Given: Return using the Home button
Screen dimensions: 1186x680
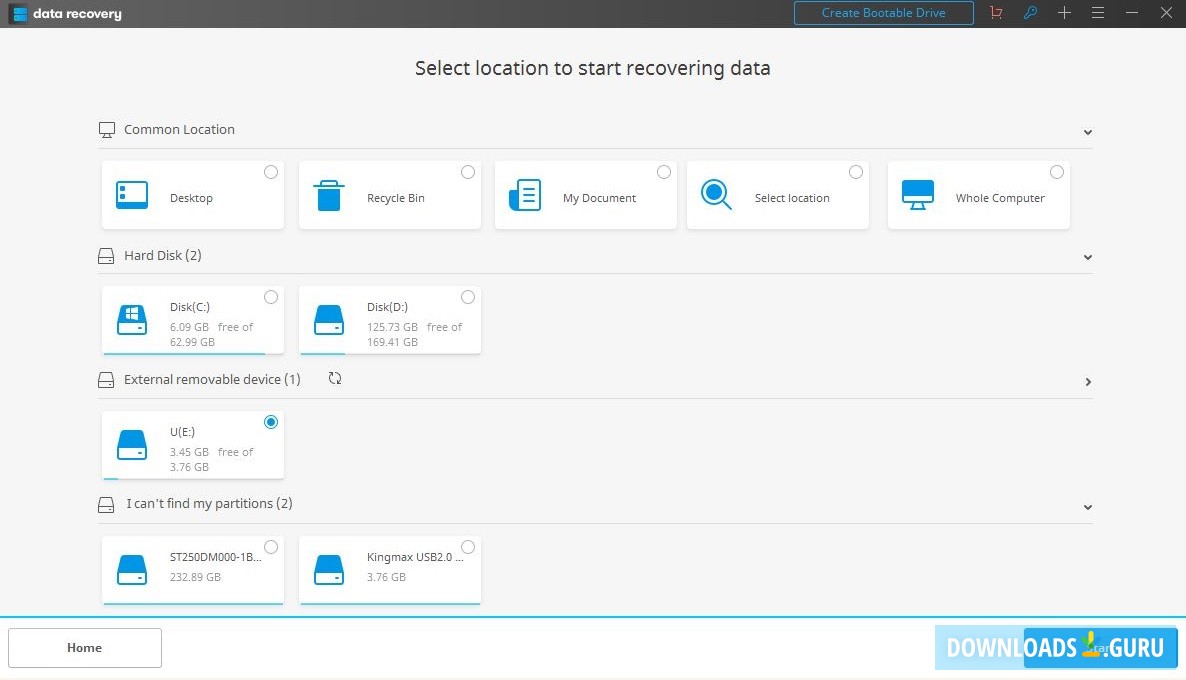Looking at the screenshot, I should [84, 647].
